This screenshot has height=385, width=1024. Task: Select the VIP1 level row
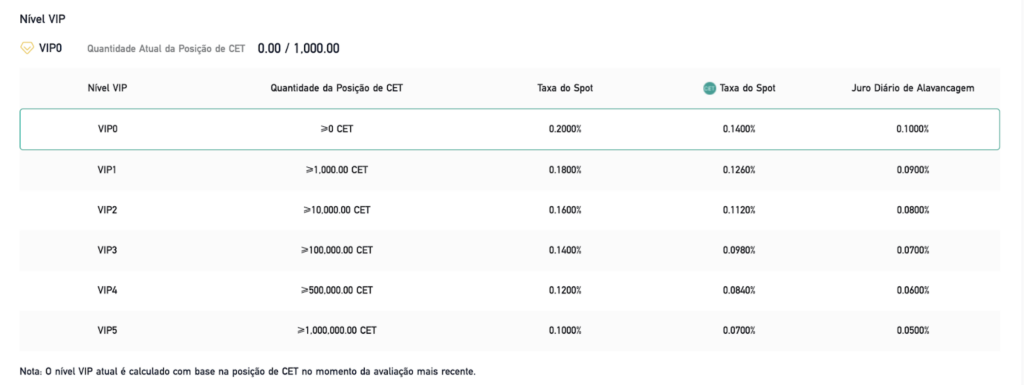pyautogui.click(x=509, y=170)
